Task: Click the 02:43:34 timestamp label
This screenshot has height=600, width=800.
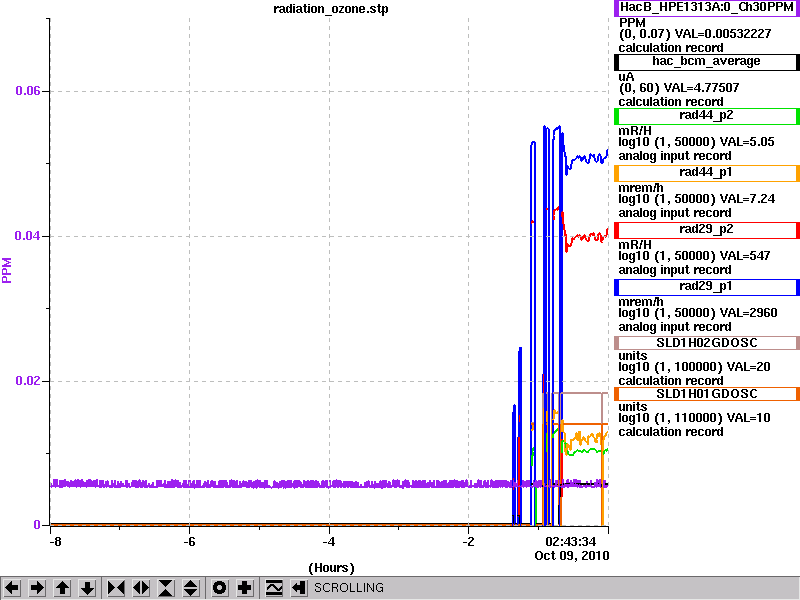Action: pos(570,542)
